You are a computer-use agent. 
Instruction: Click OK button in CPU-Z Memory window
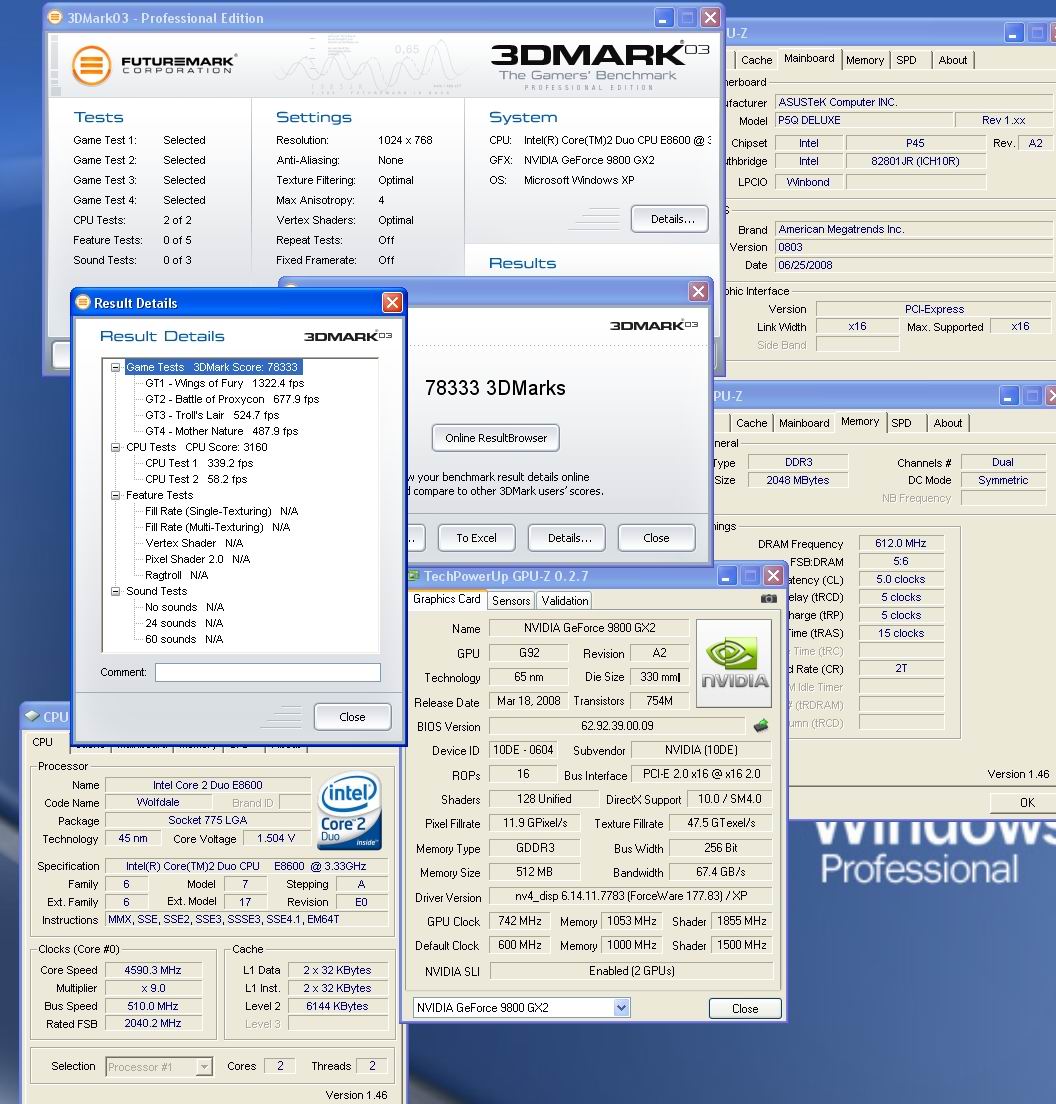pos(1026,803)
